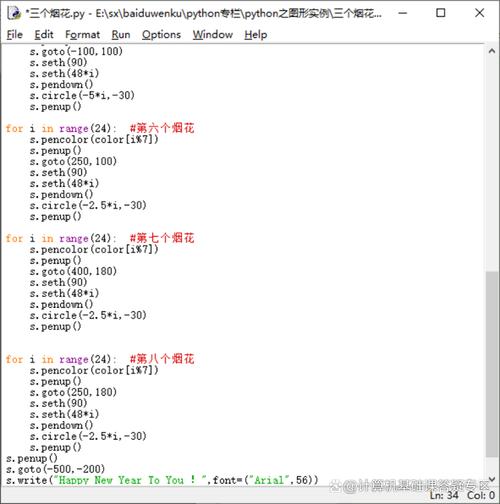This screenshot has width=500, height=504.
Task: Click the line s.goto(-500,-200)
Action: (x=55, y=469)
